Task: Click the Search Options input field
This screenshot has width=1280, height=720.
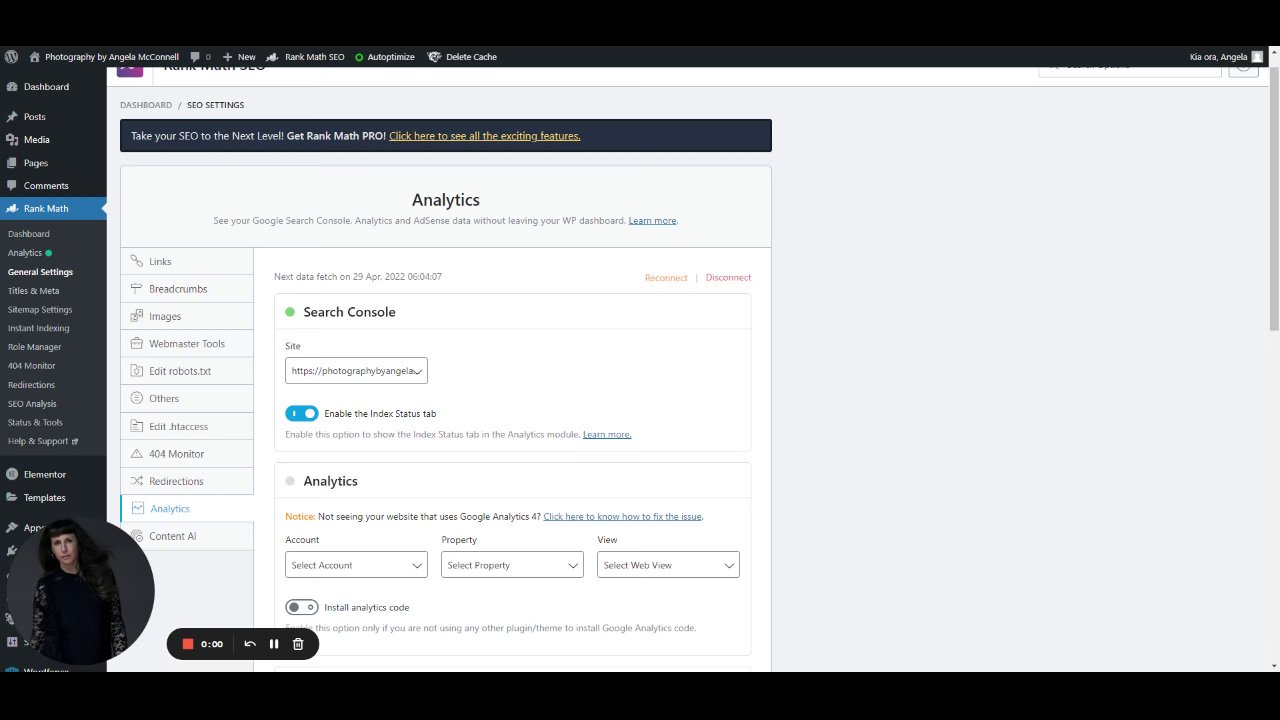Action: 1130,67
